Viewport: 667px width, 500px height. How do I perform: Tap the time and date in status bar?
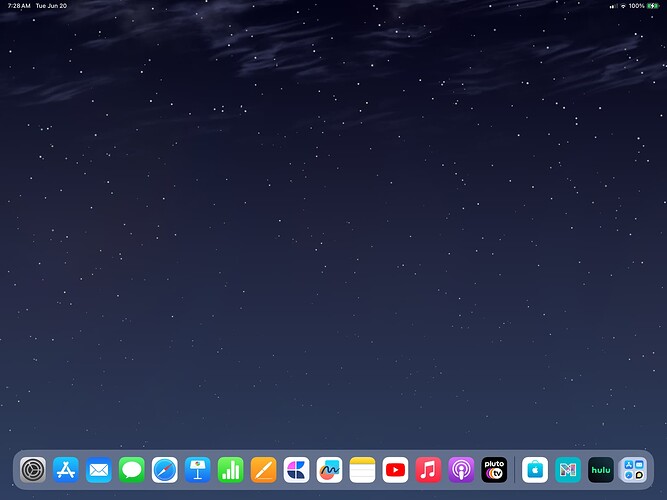[x=37, y=6]
